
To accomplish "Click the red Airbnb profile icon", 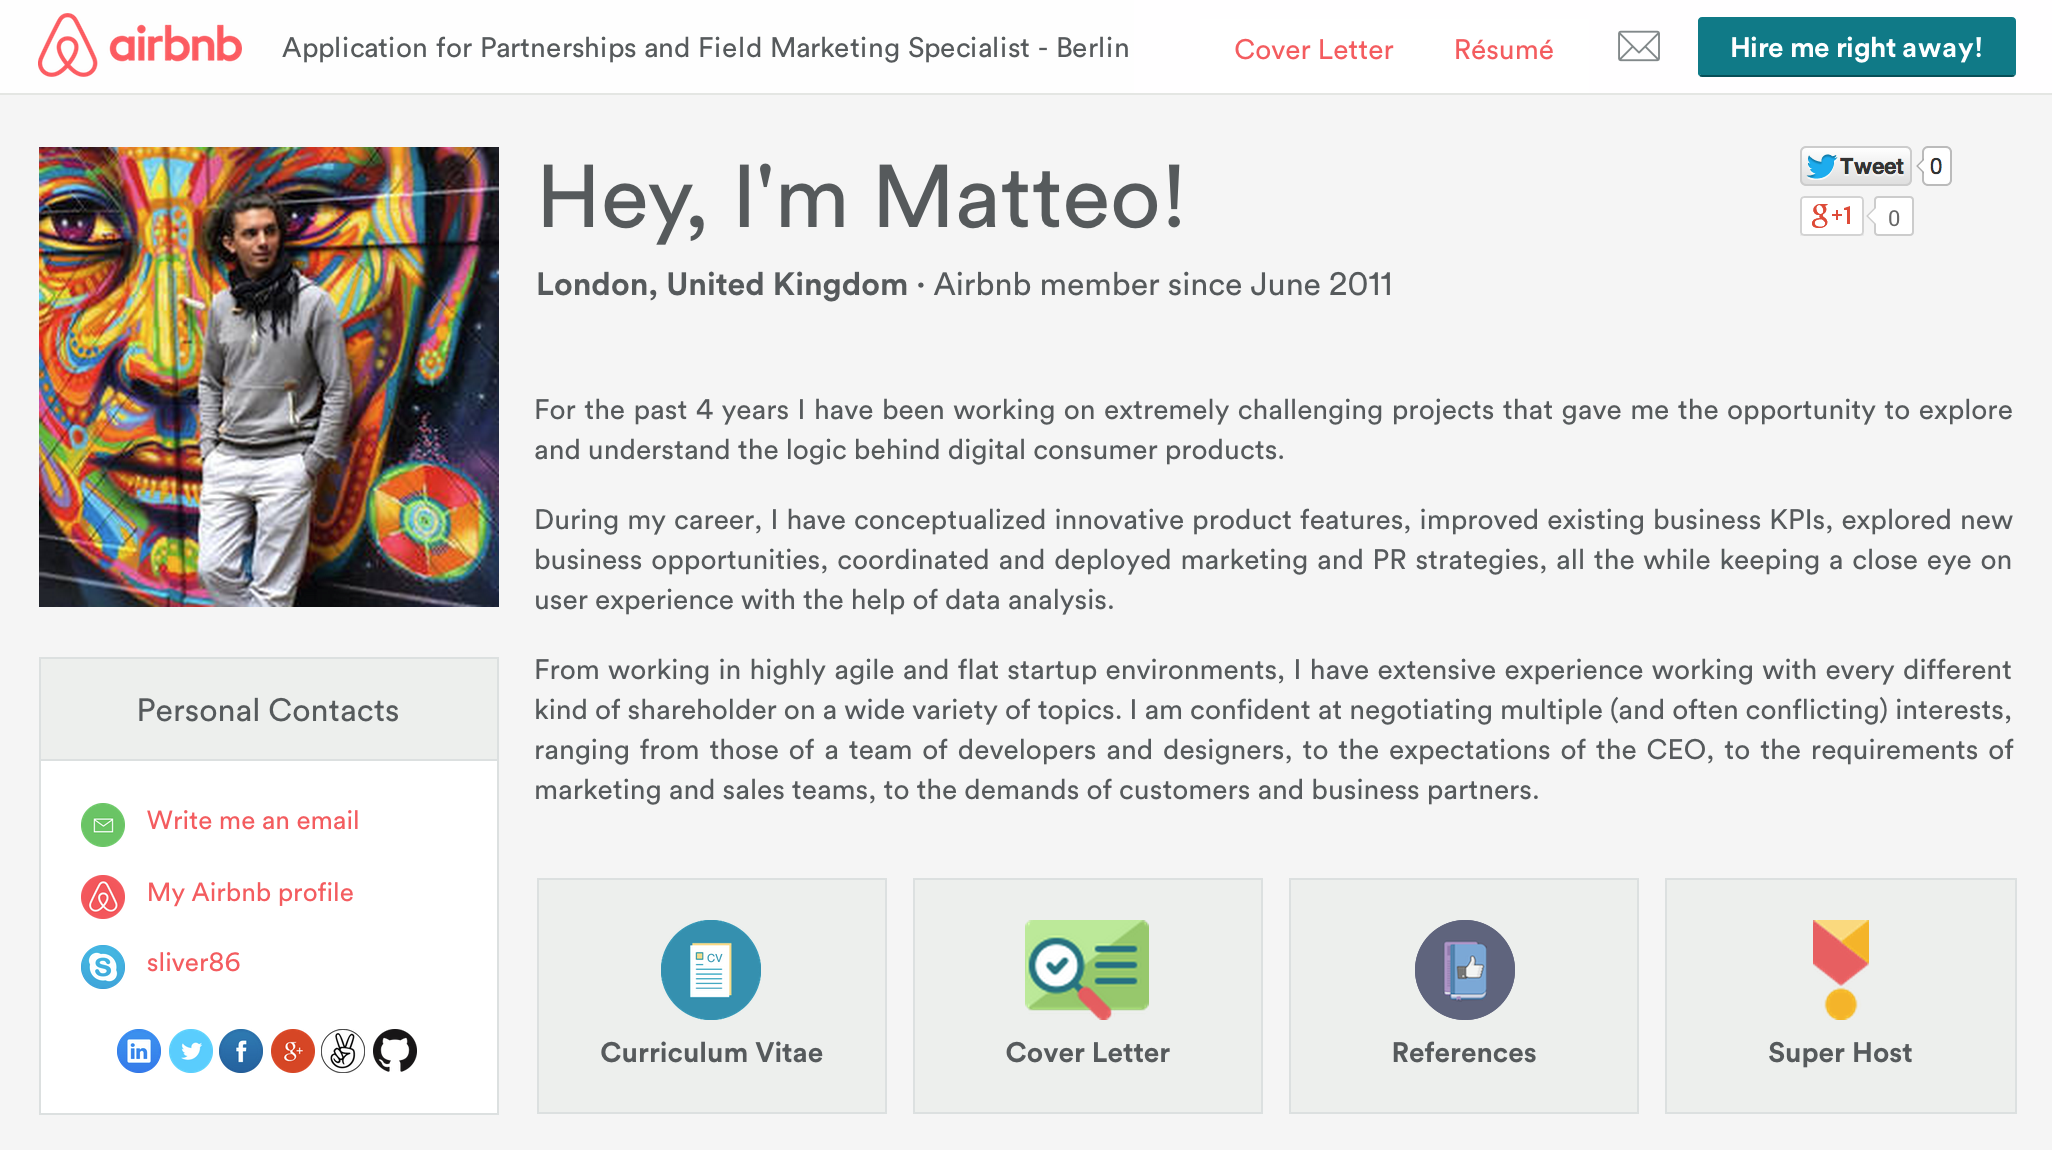I will pyautogui.click(x=103, y=896).
